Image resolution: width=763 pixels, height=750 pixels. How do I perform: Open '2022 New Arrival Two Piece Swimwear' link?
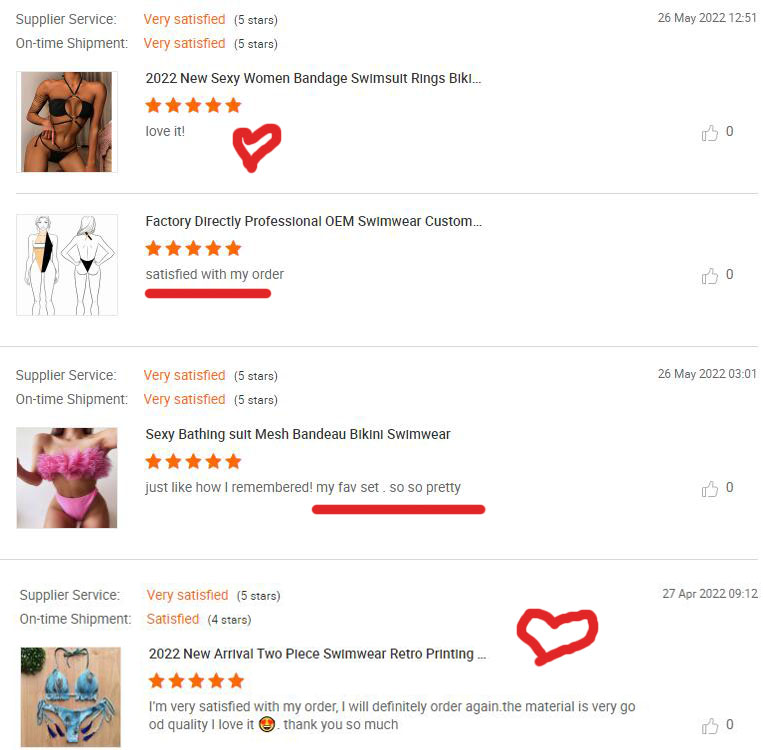tap(317, 654)
